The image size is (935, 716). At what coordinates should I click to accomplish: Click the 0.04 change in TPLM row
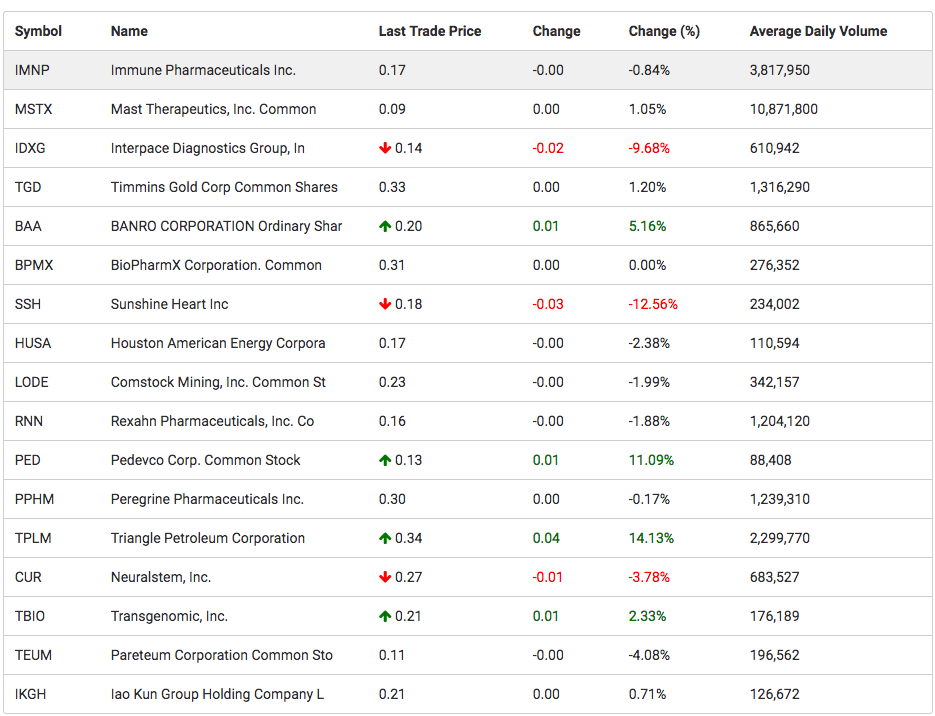(x=546, y=538)
